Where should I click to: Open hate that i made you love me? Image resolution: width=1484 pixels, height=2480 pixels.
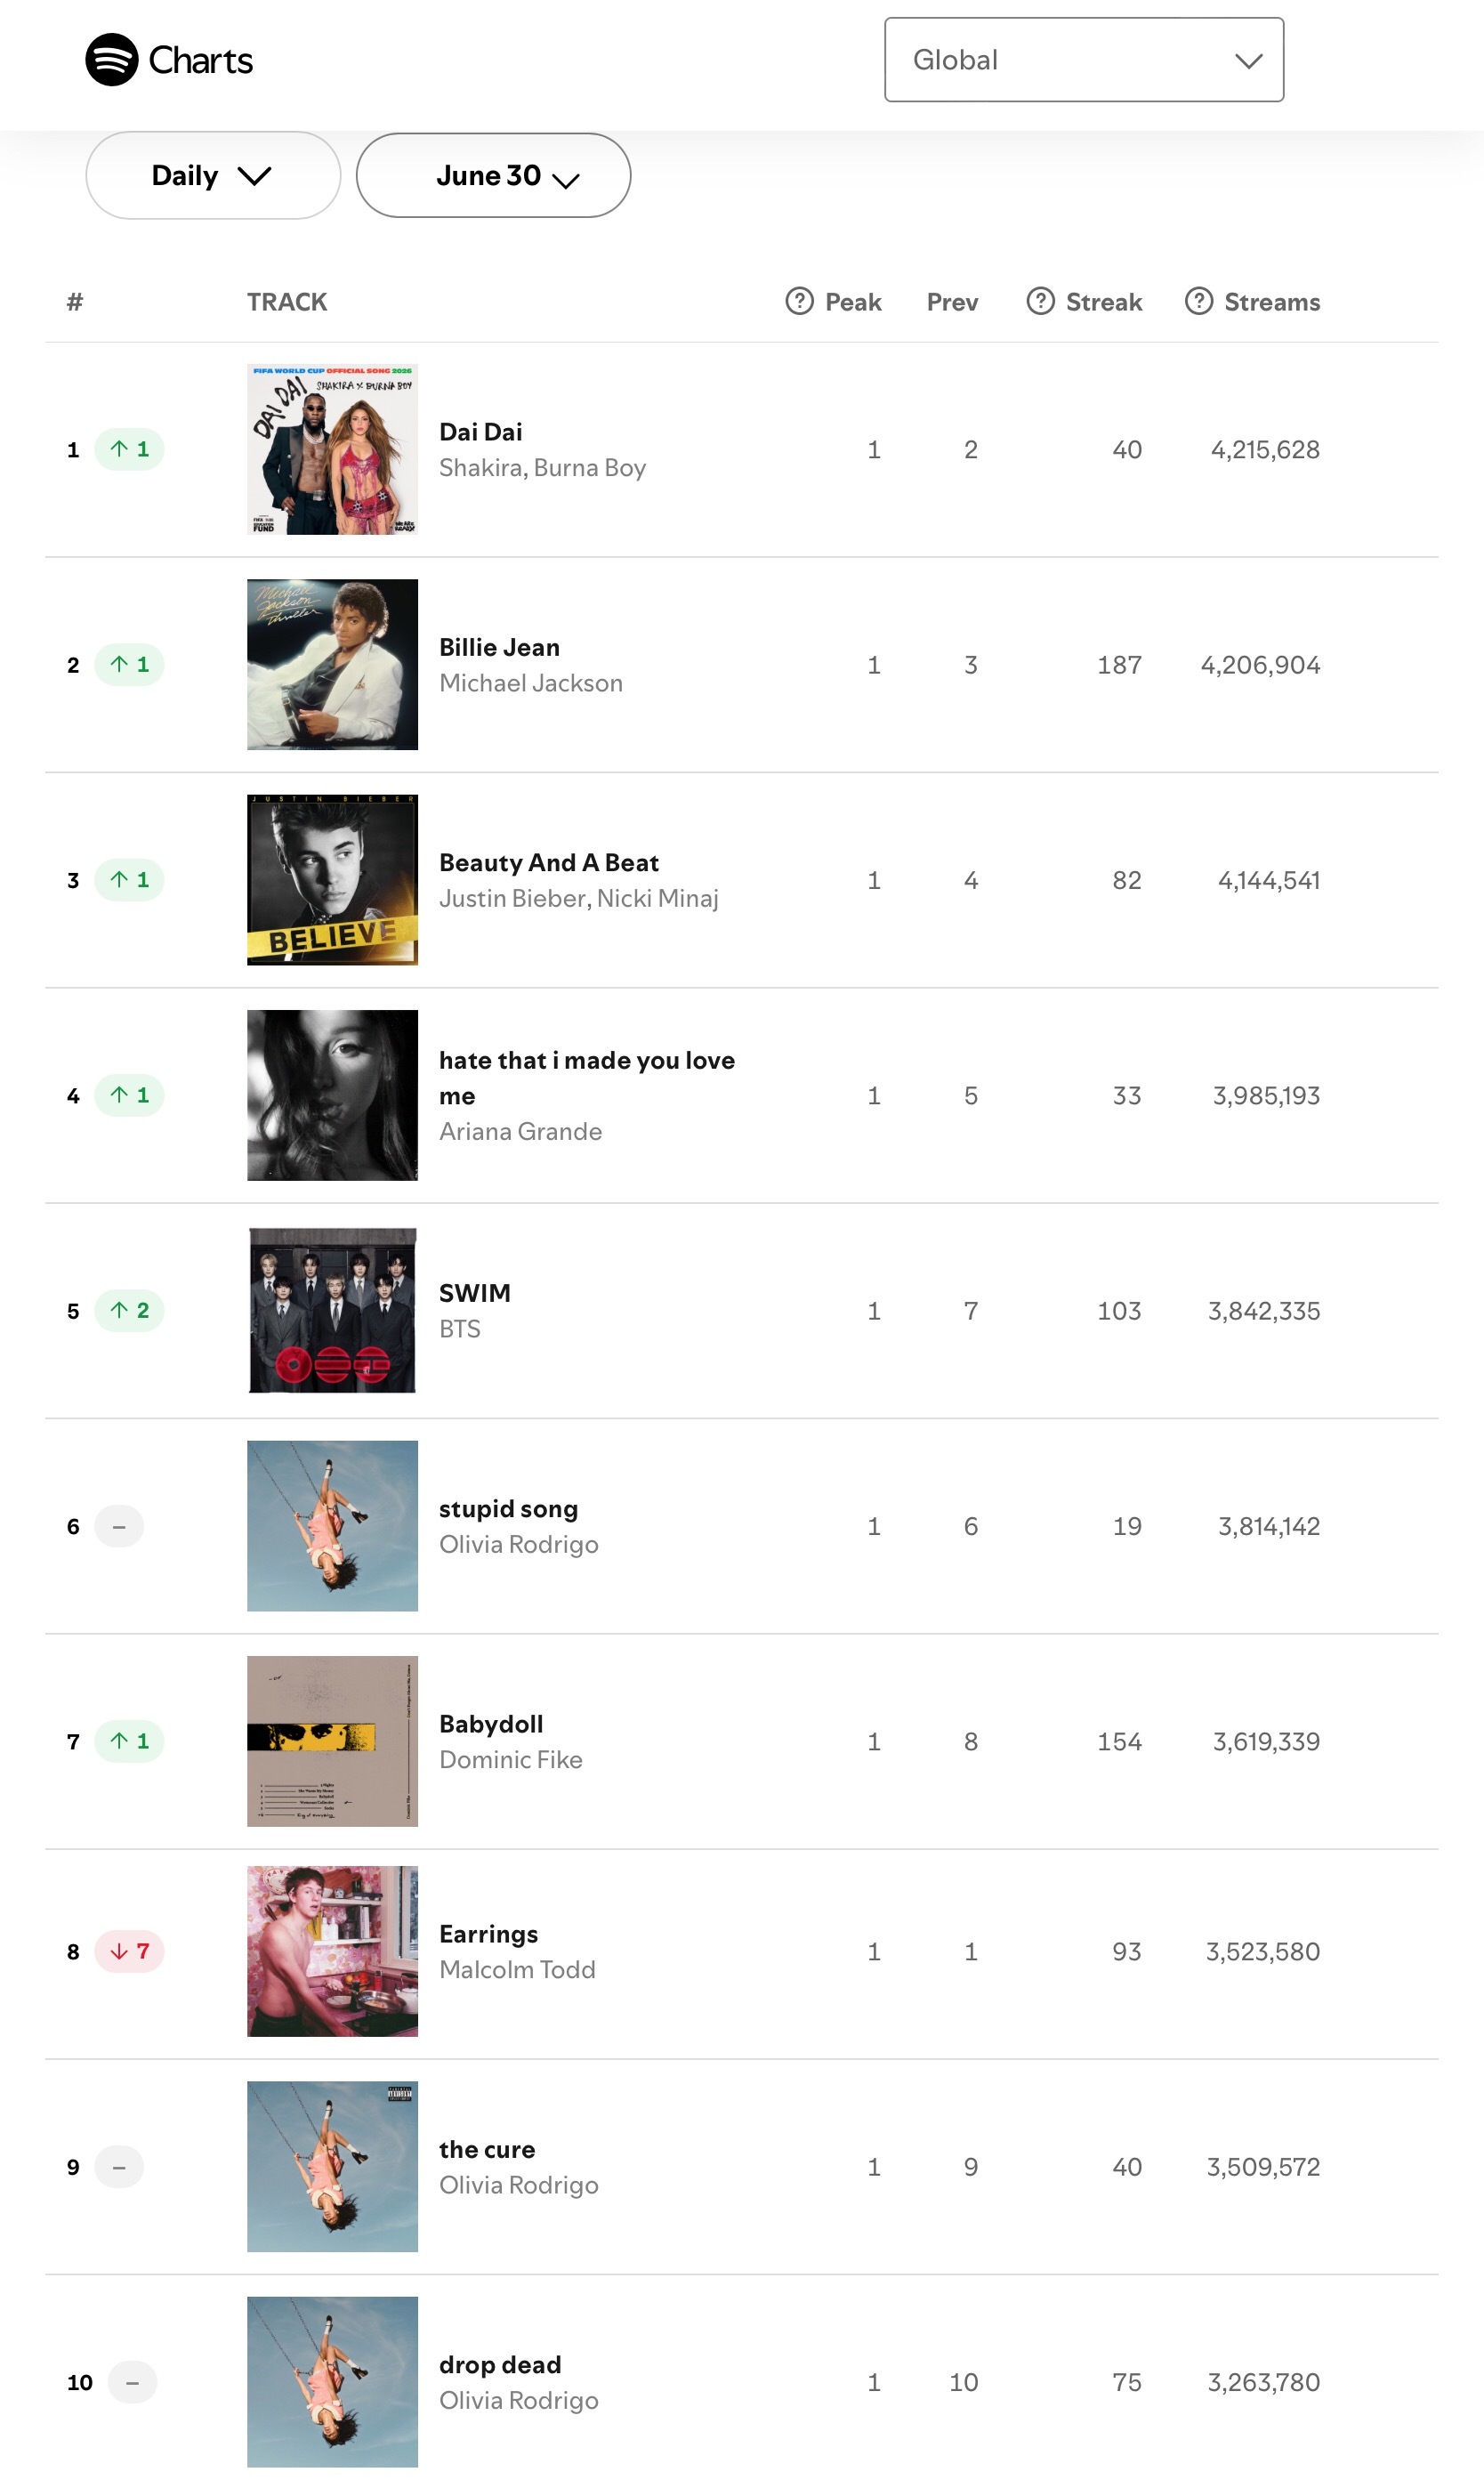[x=587, y=1078]
